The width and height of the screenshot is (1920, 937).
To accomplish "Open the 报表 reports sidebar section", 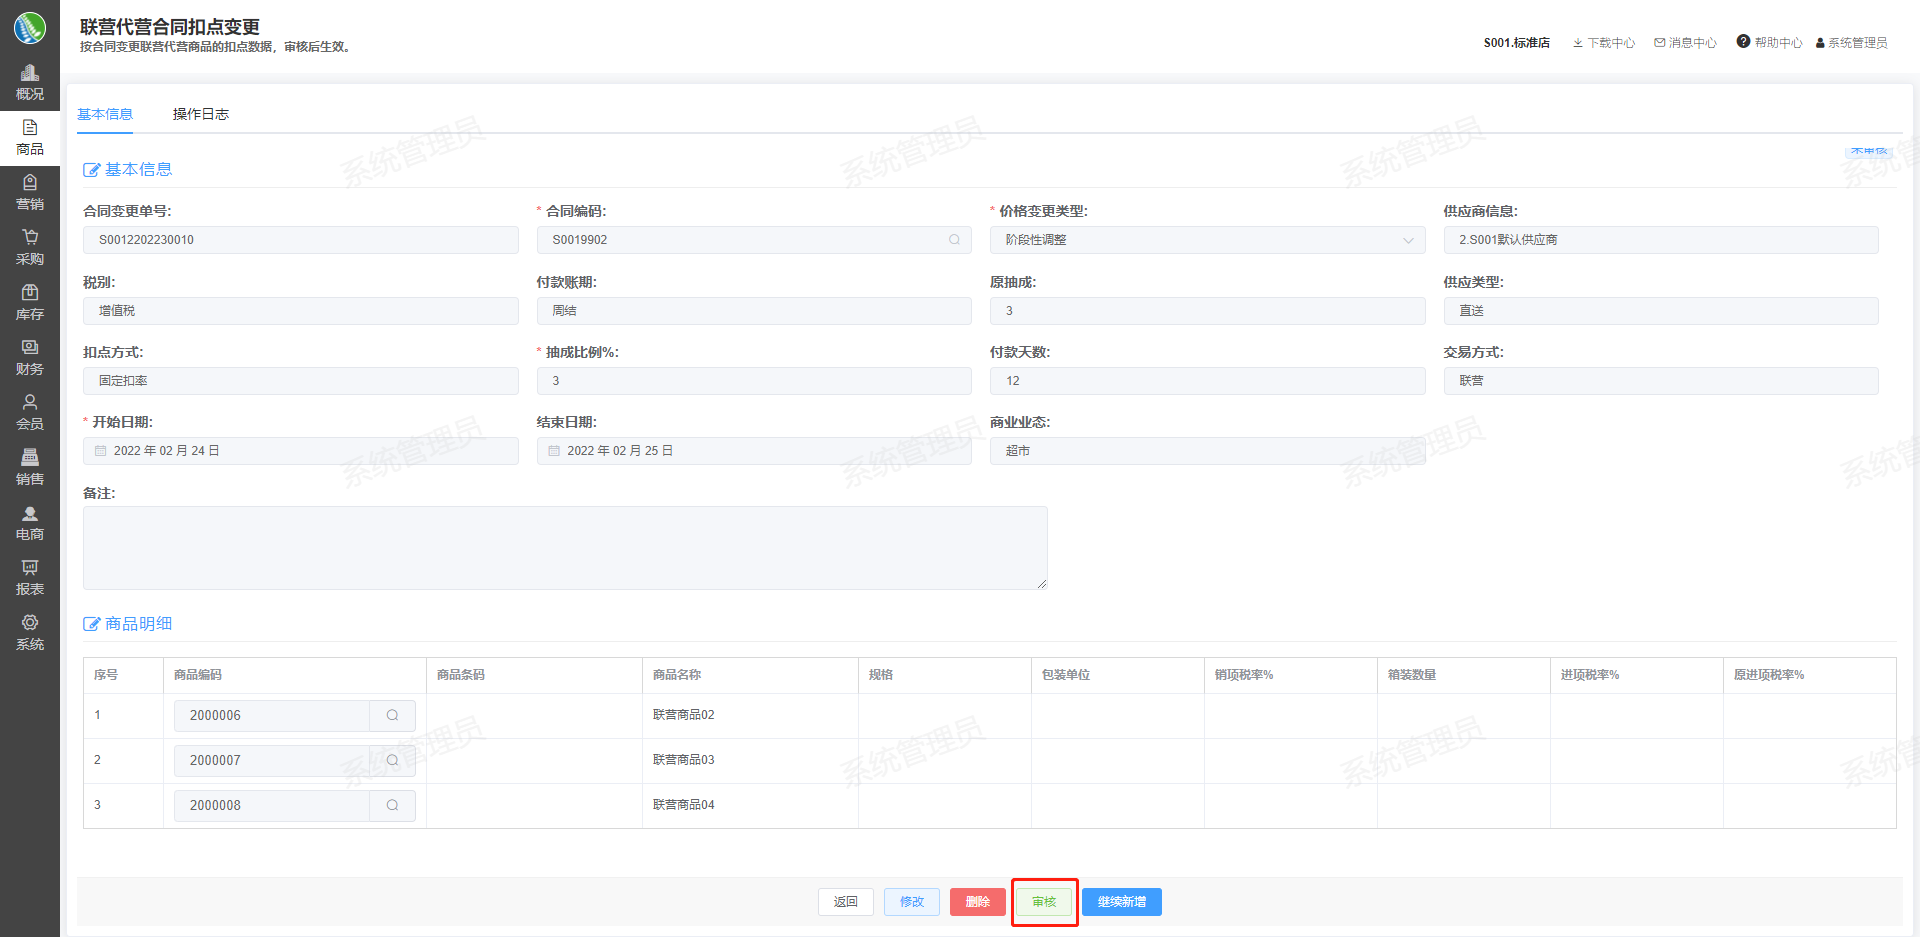I will [30, 578].
